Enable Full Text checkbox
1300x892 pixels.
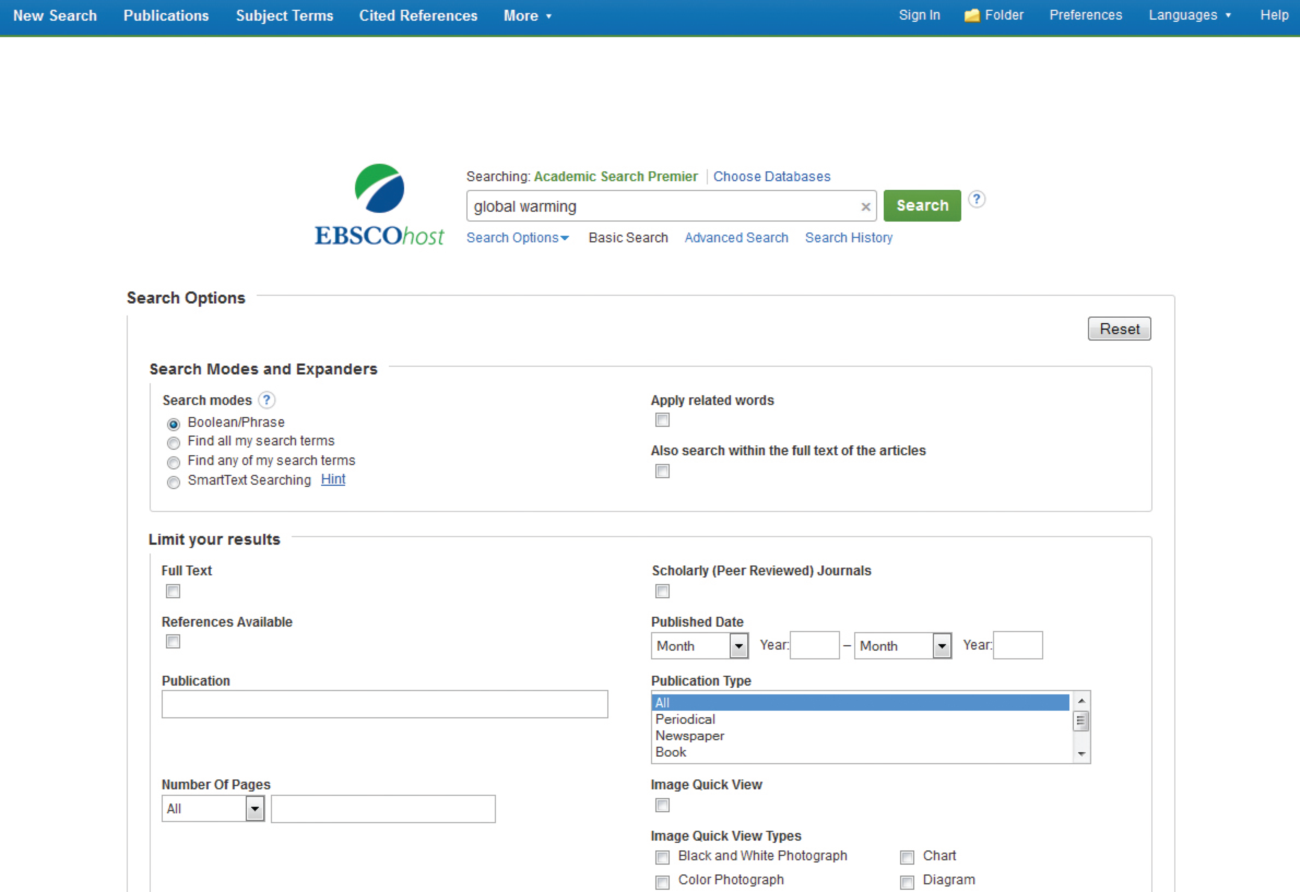[173, 592]
